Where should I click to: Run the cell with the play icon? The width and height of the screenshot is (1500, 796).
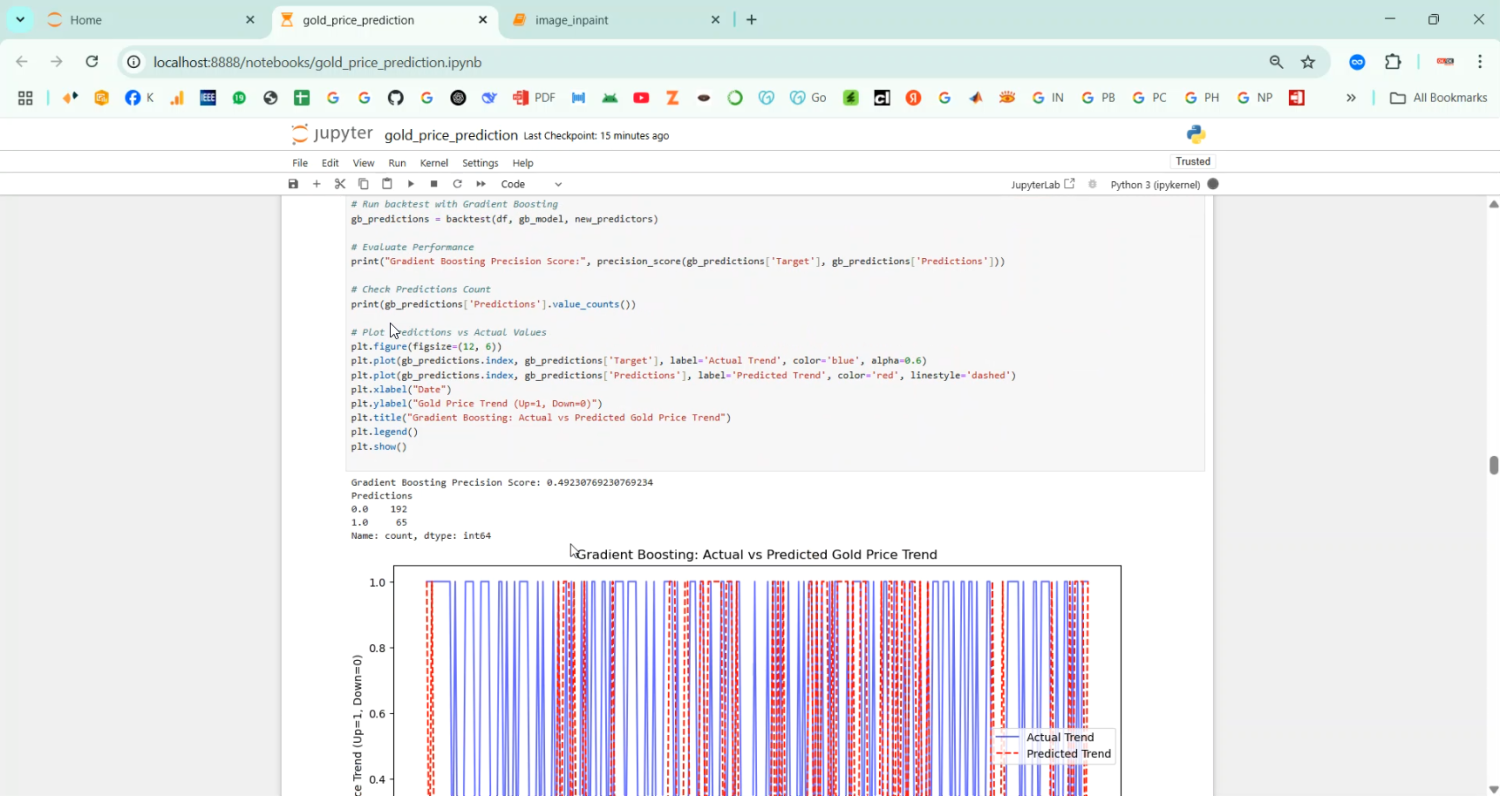tap(410, 184)
